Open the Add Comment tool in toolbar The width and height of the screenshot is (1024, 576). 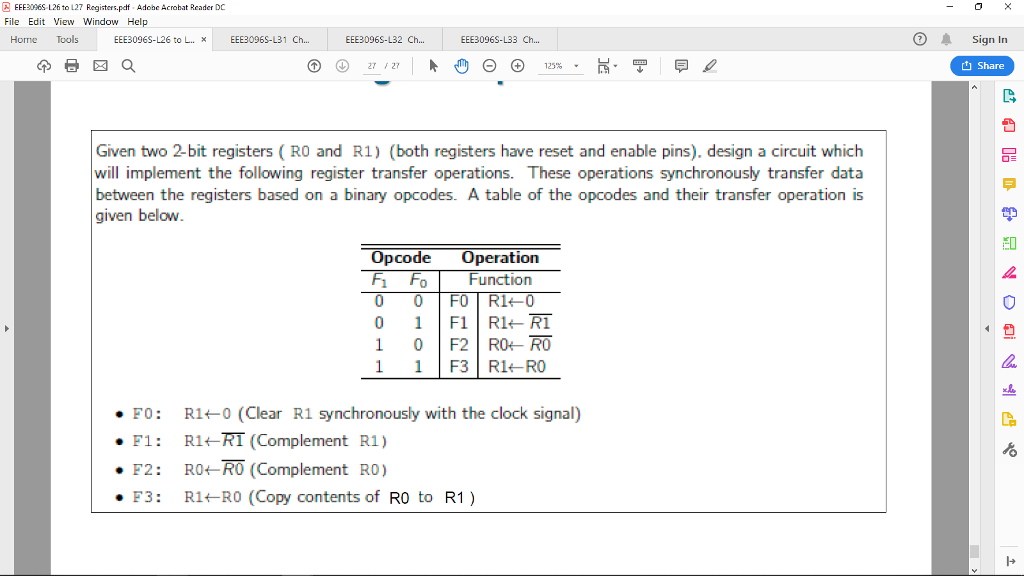pyautogui.click(x=682, y=66)
